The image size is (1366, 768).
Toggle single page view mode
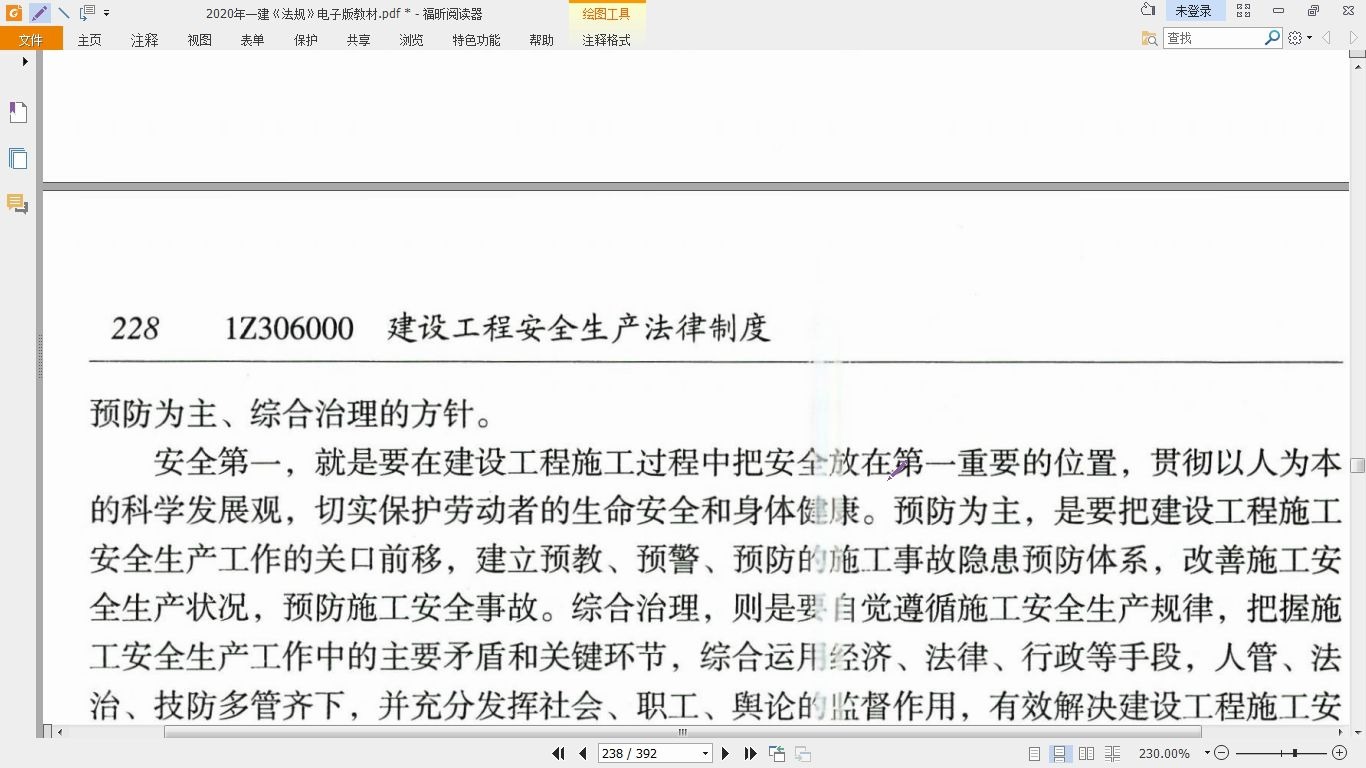1036,752
